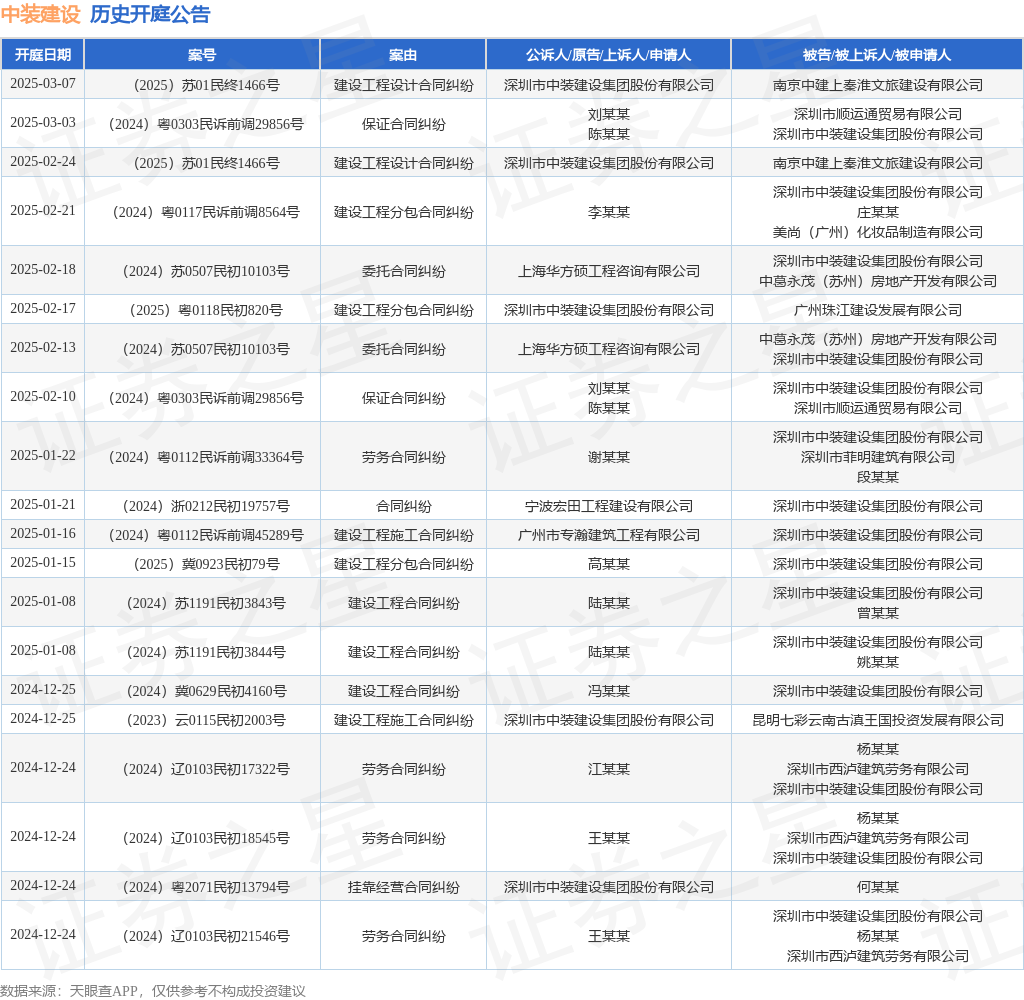The image size is (1024, 1000).
Task: Click the date cell 2025-03-03
Action: [x=42, y=123]
